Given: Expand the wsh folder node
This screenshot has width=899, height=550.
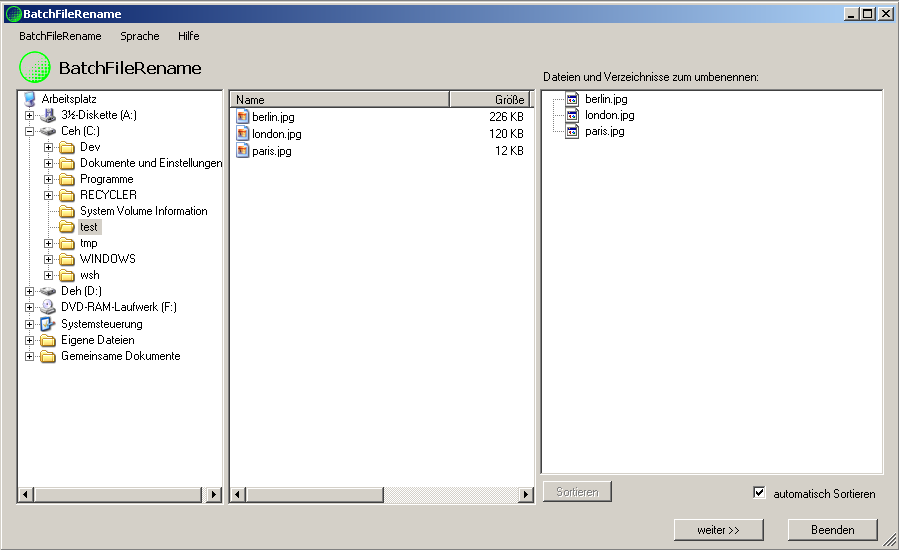Looking at the screenshot, I should click(49, 275).
